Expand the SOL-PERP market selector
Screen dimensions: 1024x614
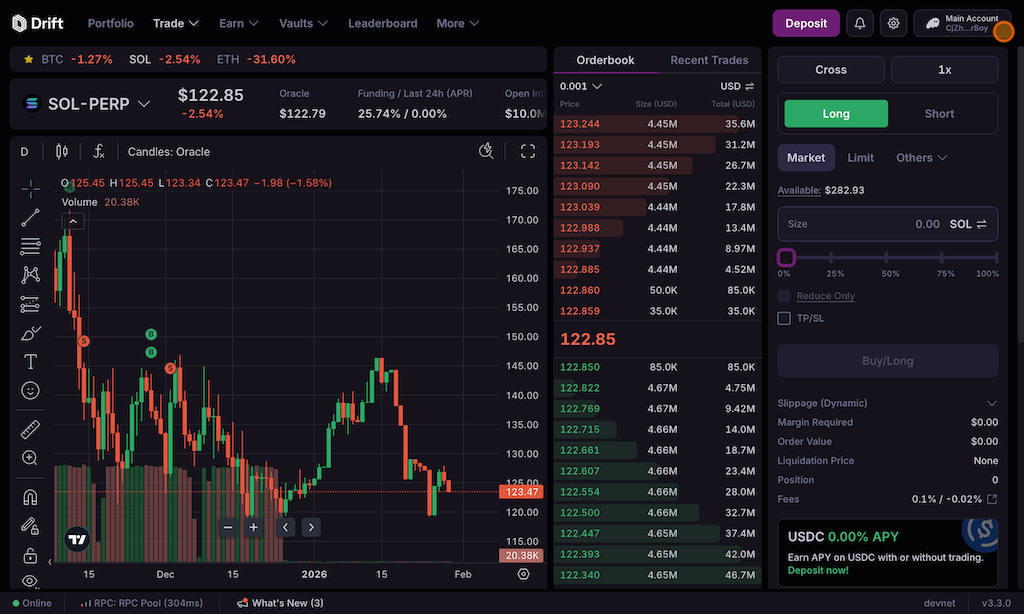coord(144,104)
